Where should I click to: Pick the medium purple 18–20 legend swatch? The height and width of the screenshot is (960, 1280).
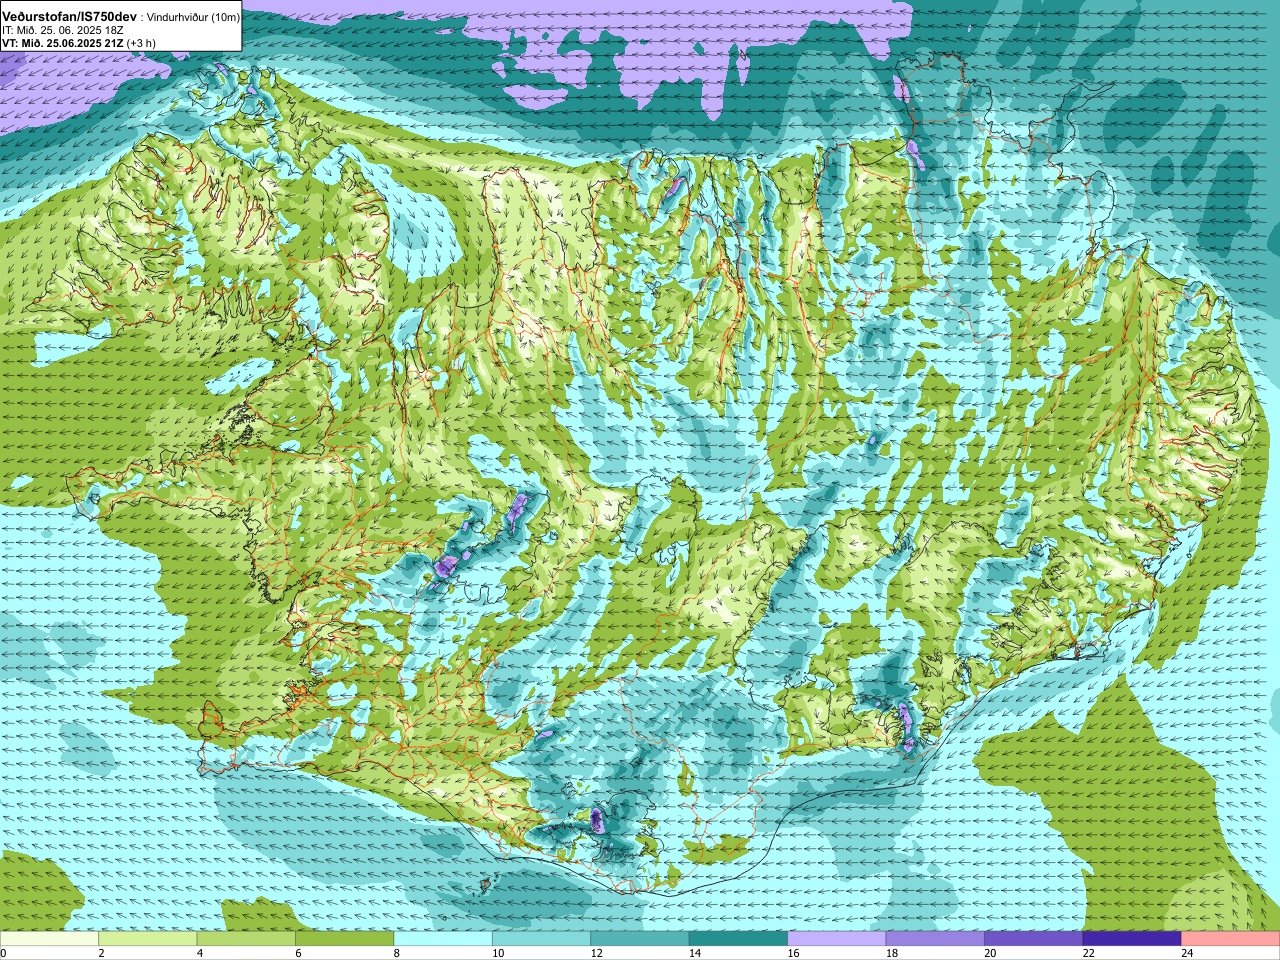click(935, 939)
